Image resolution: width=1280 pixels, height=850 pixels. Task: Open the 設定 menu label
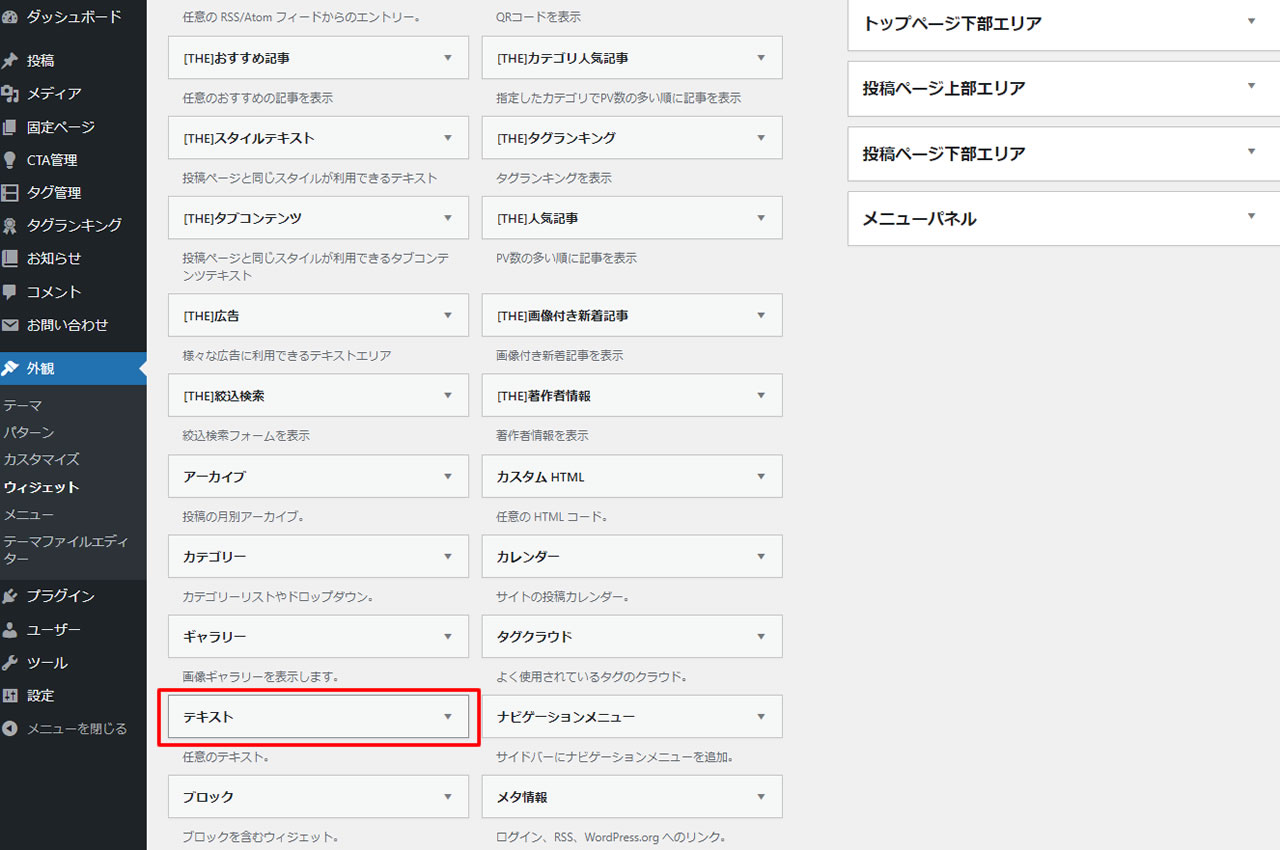41,696
